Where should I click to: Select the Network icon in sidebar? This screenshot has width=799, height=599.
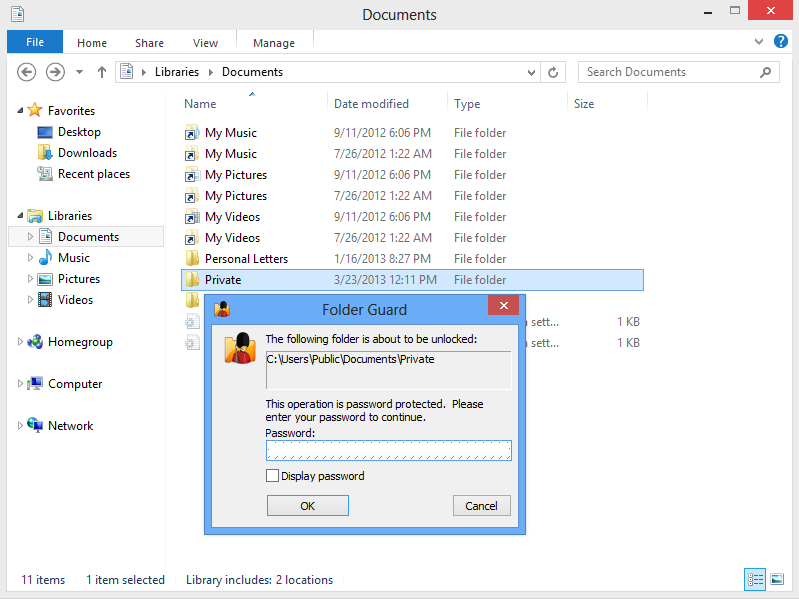(x=35, y=425)
